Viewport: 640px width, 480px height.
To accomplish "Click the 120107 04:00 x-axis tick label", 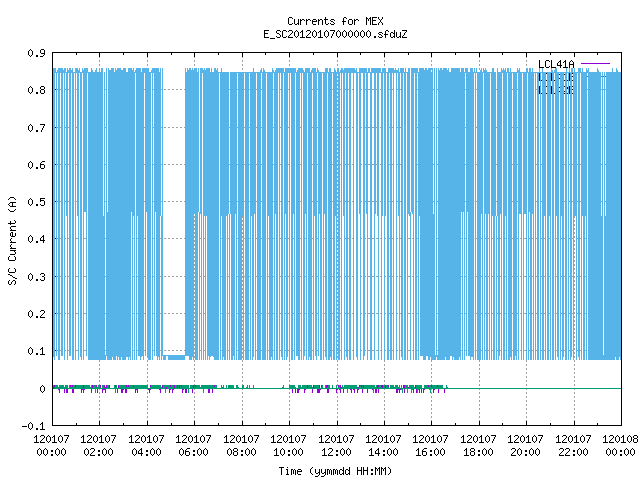I will click(x=146, y=446).
